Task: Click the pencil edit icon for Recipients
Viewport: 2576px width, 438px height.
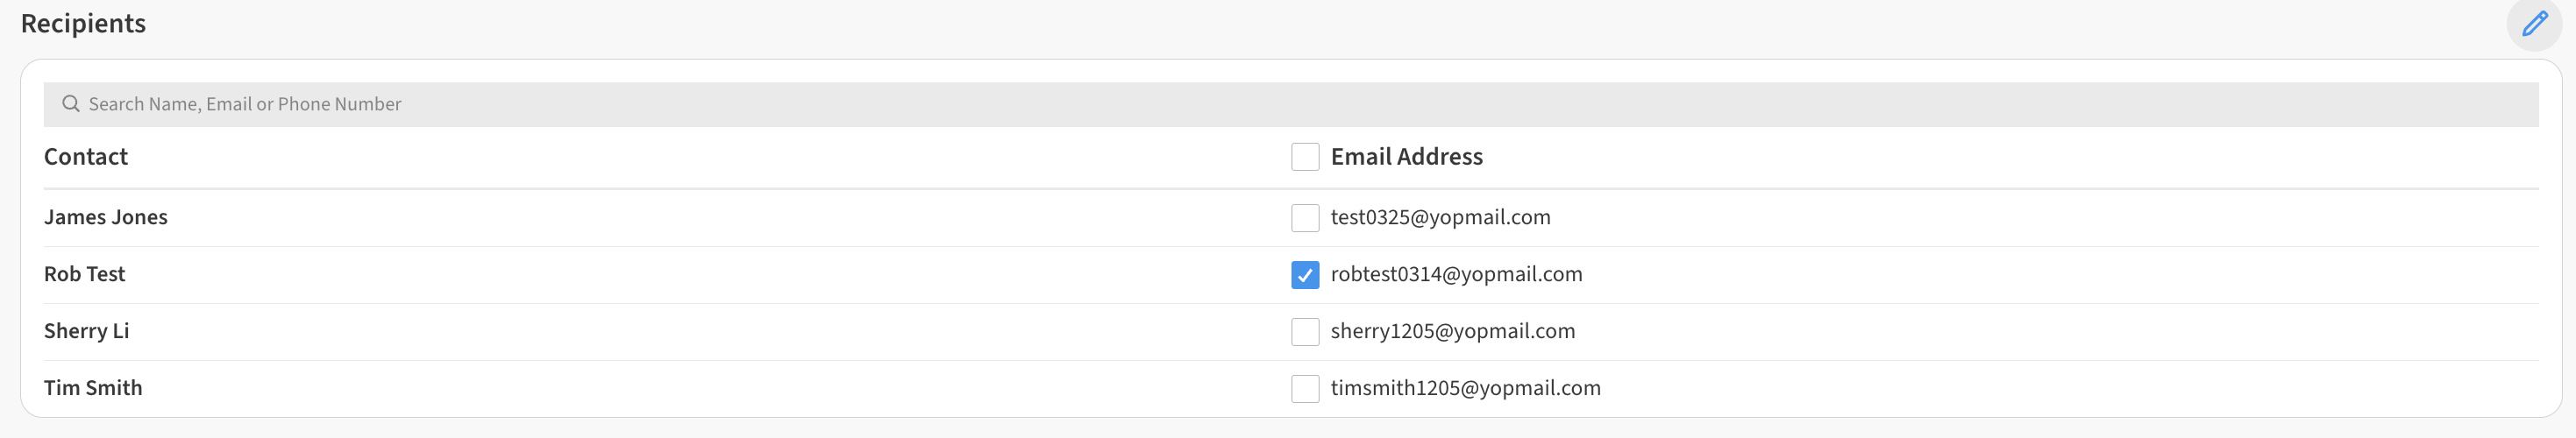Action: click(x=2533, y=24)
